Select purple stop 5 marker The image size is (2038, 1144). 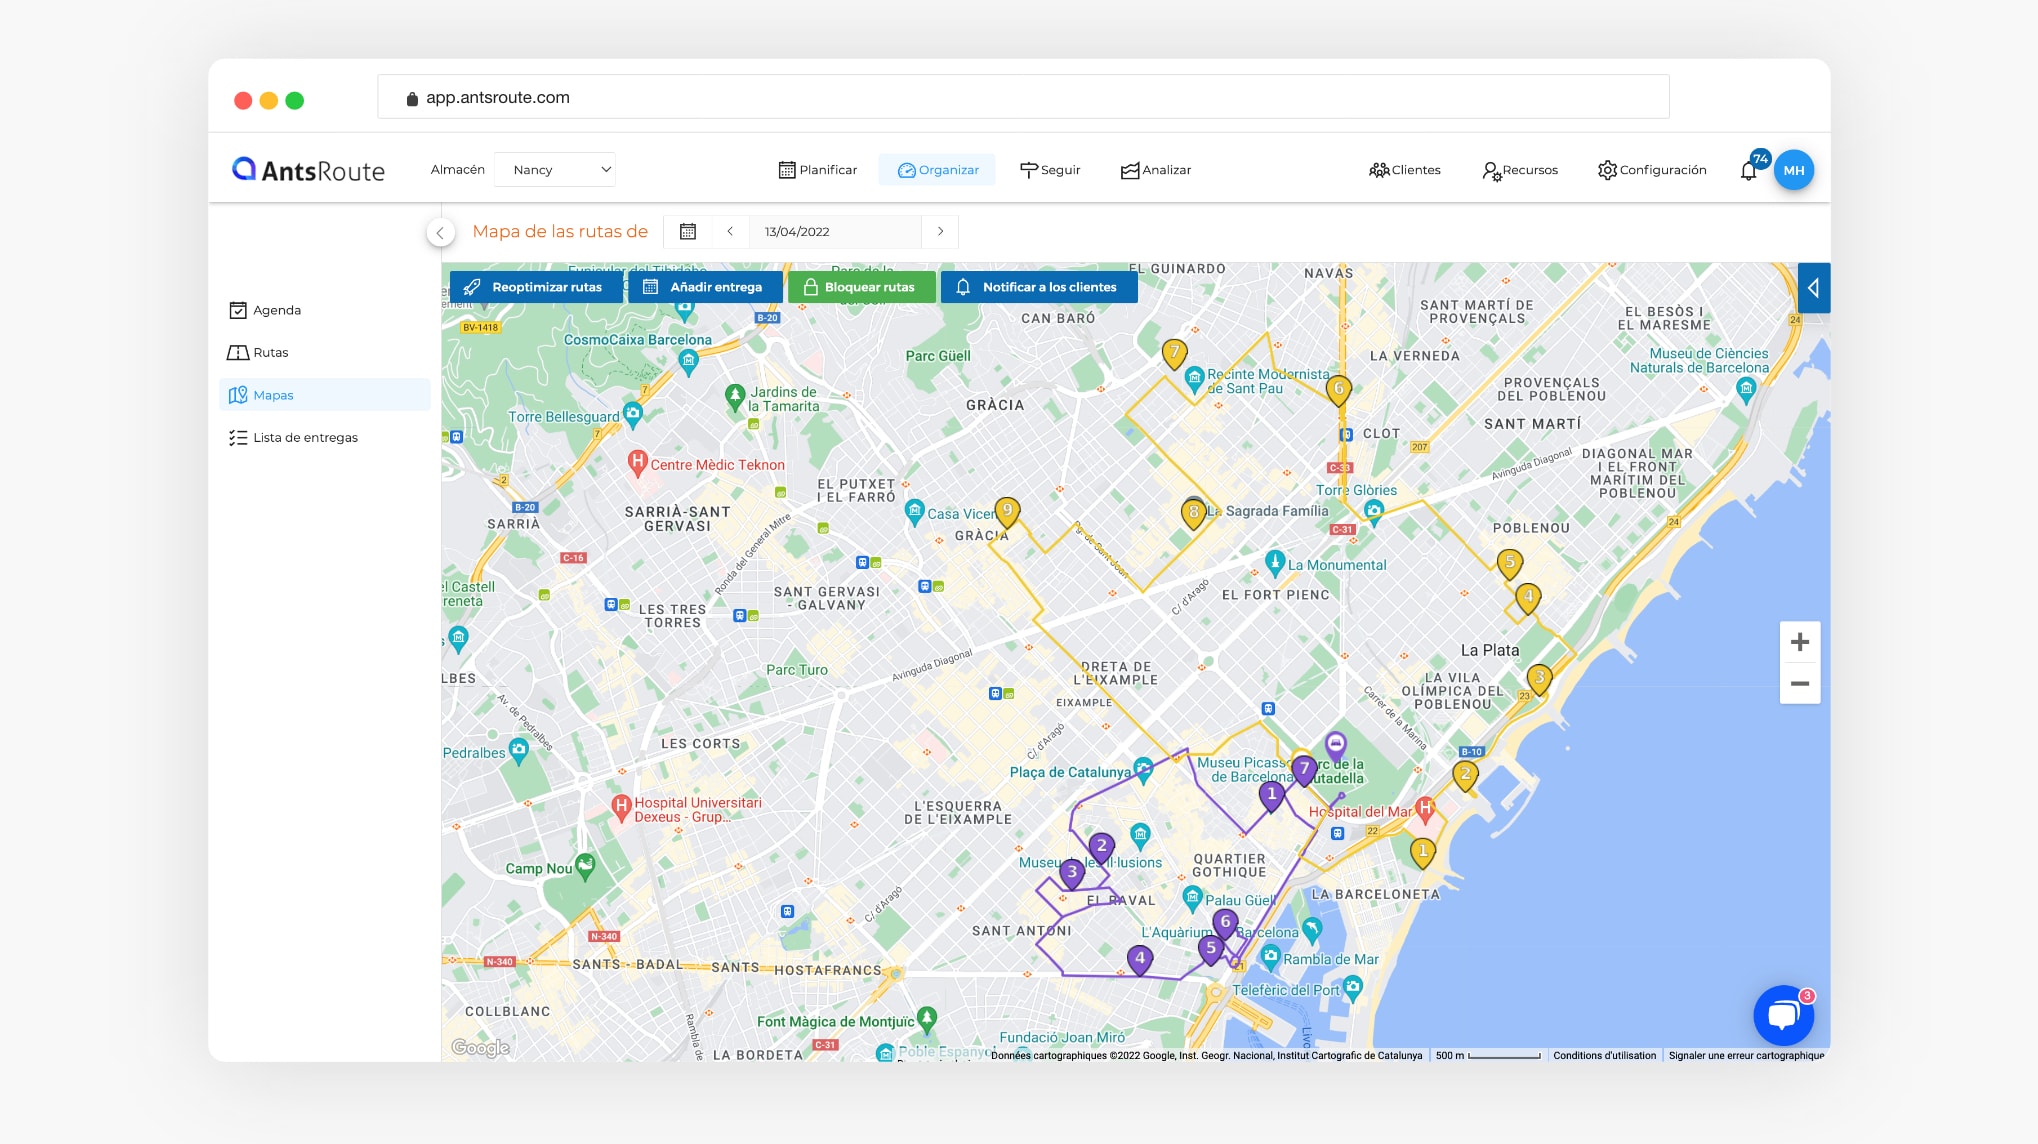[x=1210, y=950]
